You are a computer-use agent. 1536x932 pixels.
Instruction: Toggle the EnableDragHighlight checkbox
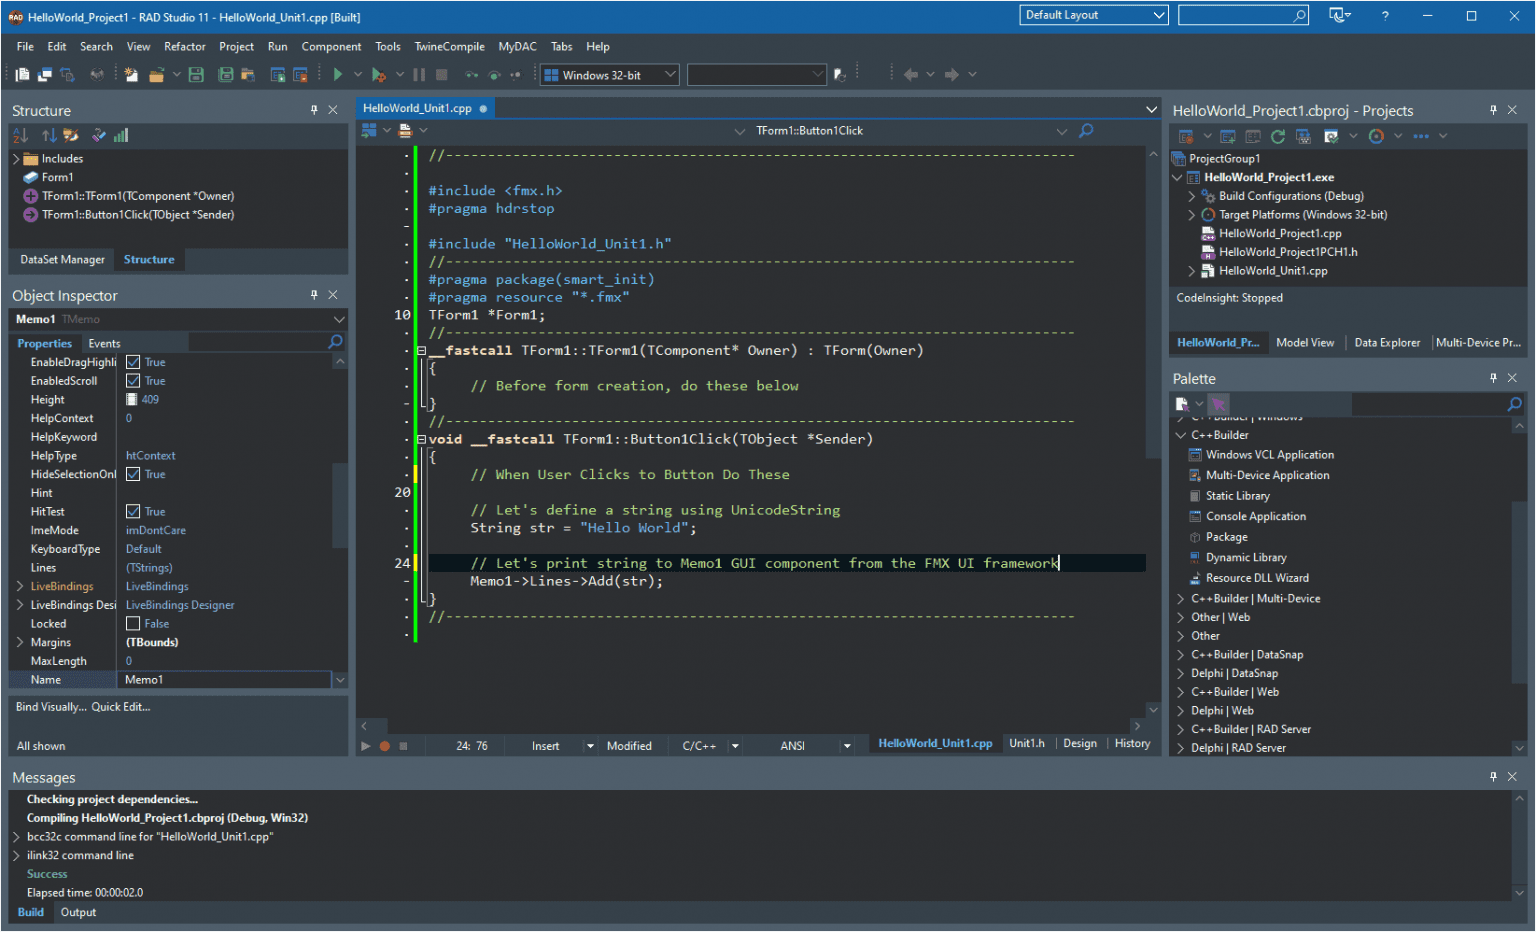pos(133,362)
